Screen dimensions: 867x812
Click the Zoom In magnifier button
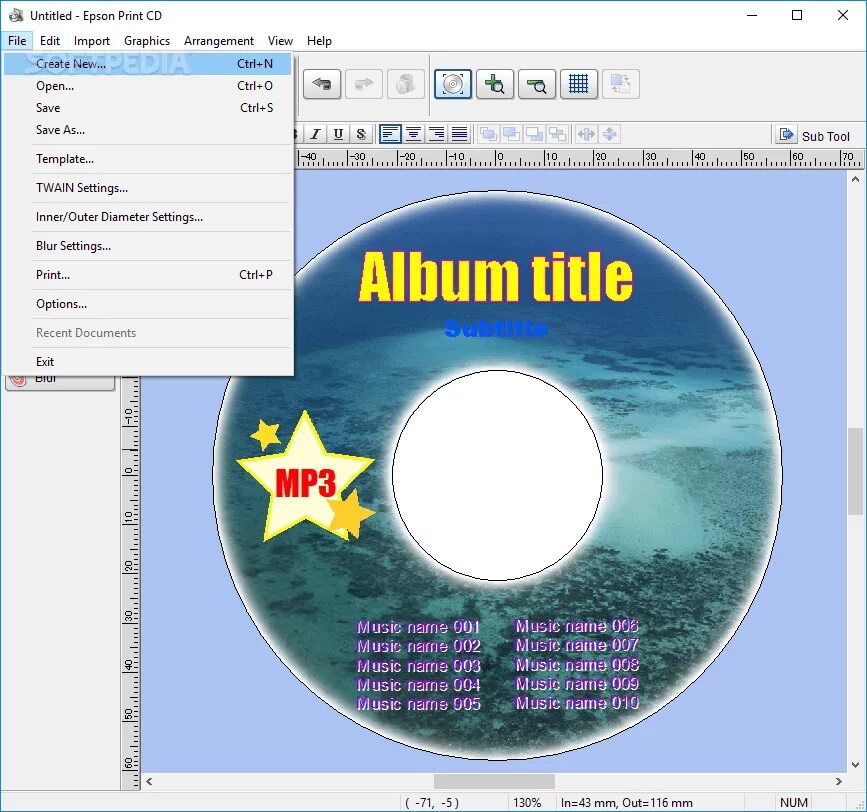[x=495, y=84]
